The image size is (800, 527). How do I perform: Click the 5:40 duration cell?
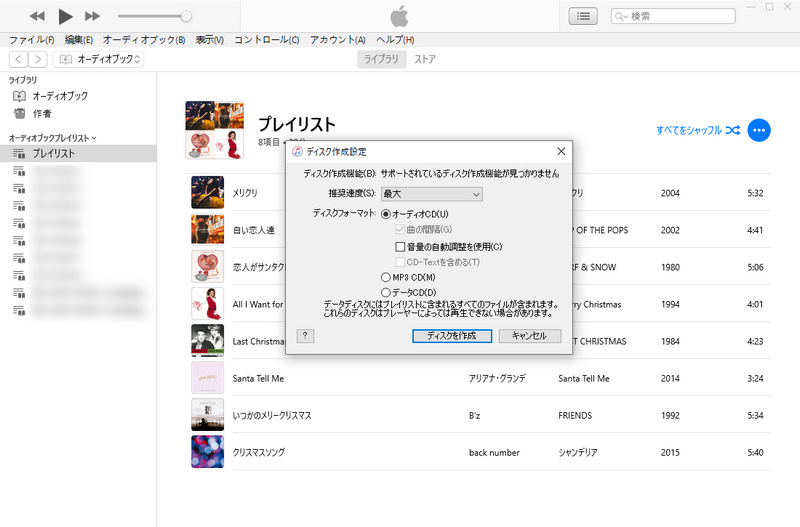click(756, 453)
